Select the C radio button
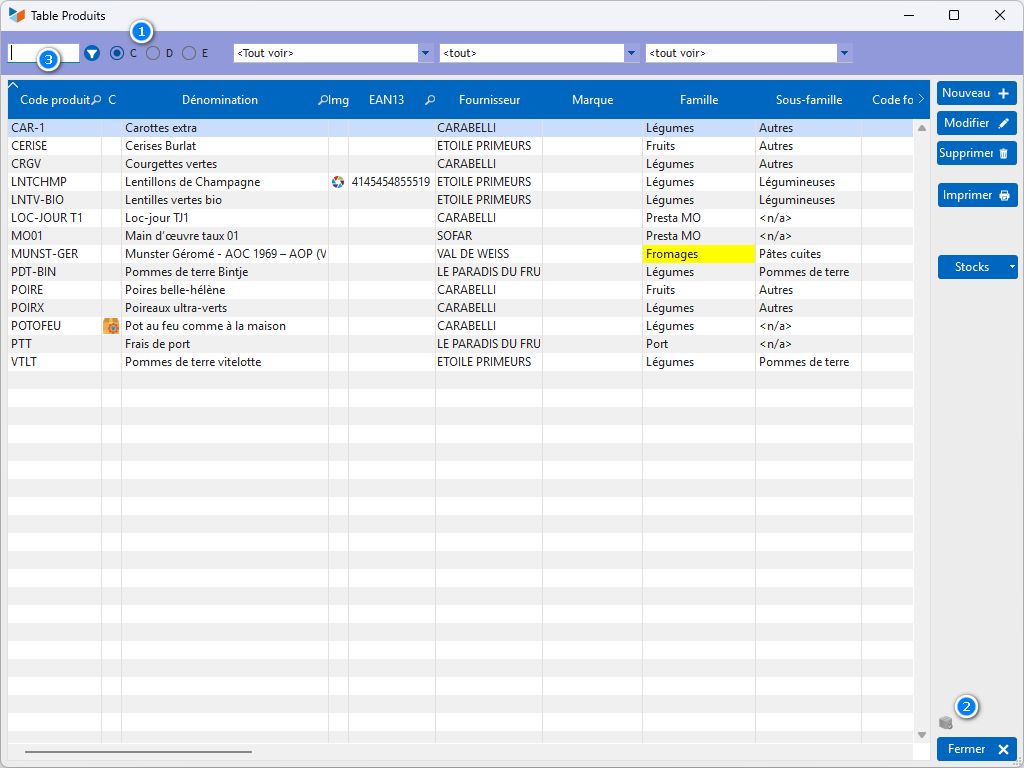This screenshot has width=1024, height=768. pos(118,53)
